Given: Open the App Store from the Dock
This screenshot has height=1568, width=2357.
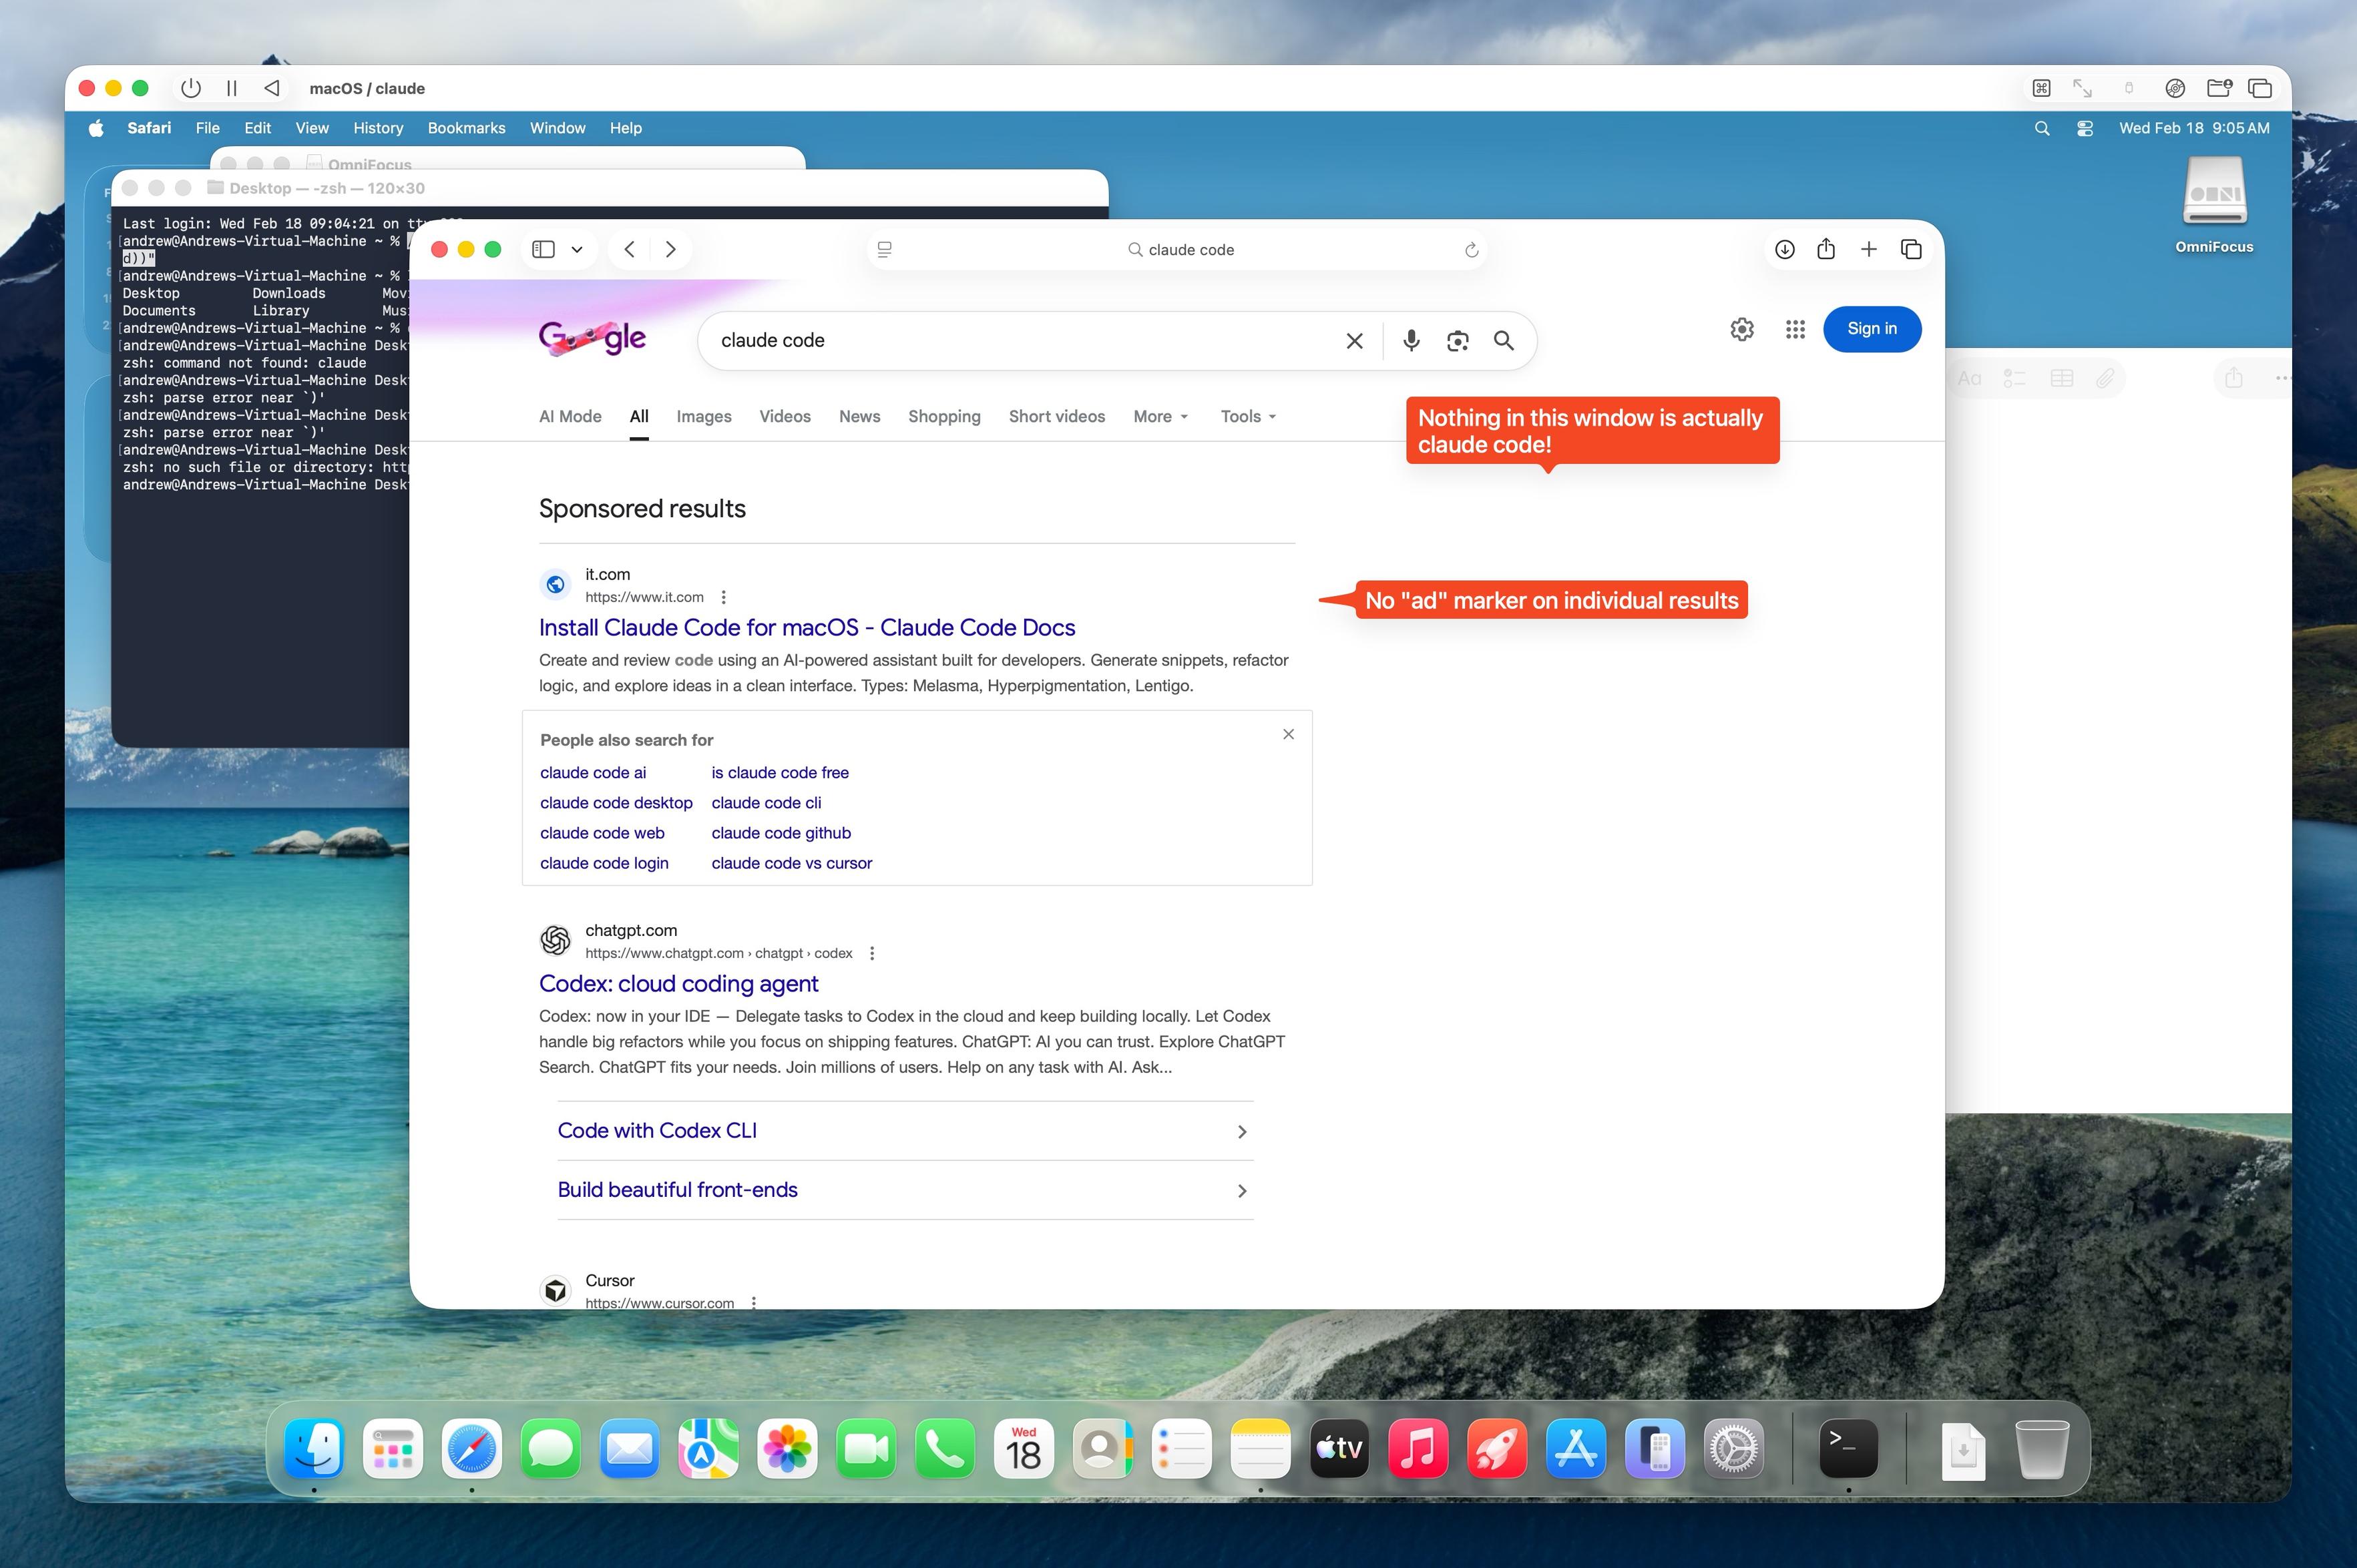Looking at the screenshot, I should [x=1575, y=1448].
